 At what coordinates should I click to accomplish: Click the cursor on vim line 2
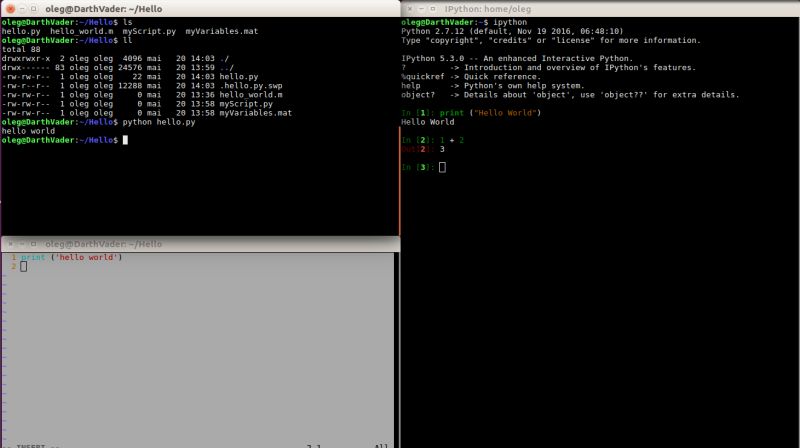(x=23, y=266)
